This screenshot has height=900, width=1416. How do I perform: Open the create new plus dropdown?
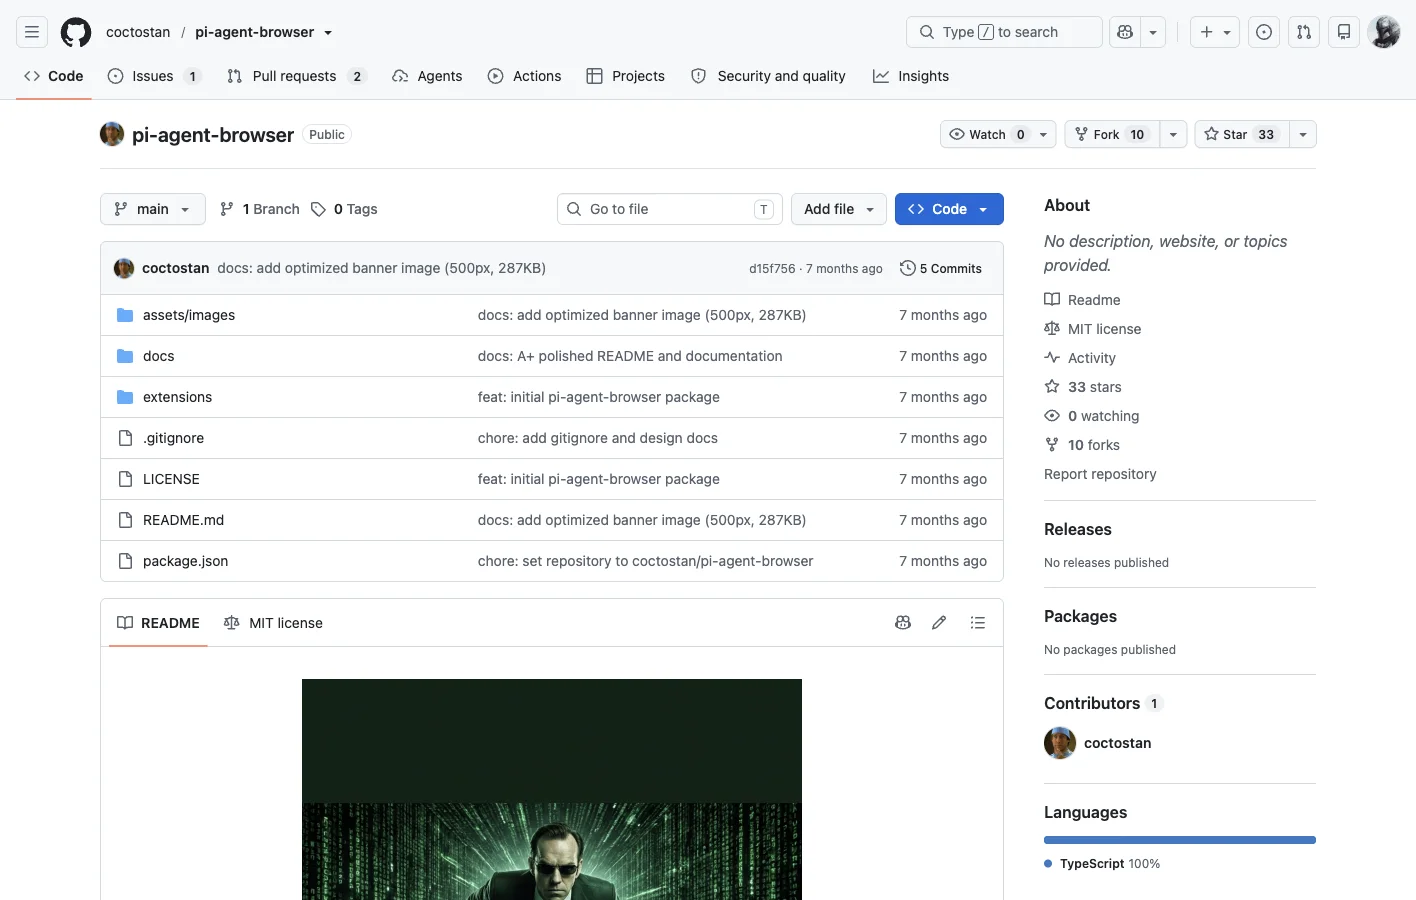pos(1215,32)
